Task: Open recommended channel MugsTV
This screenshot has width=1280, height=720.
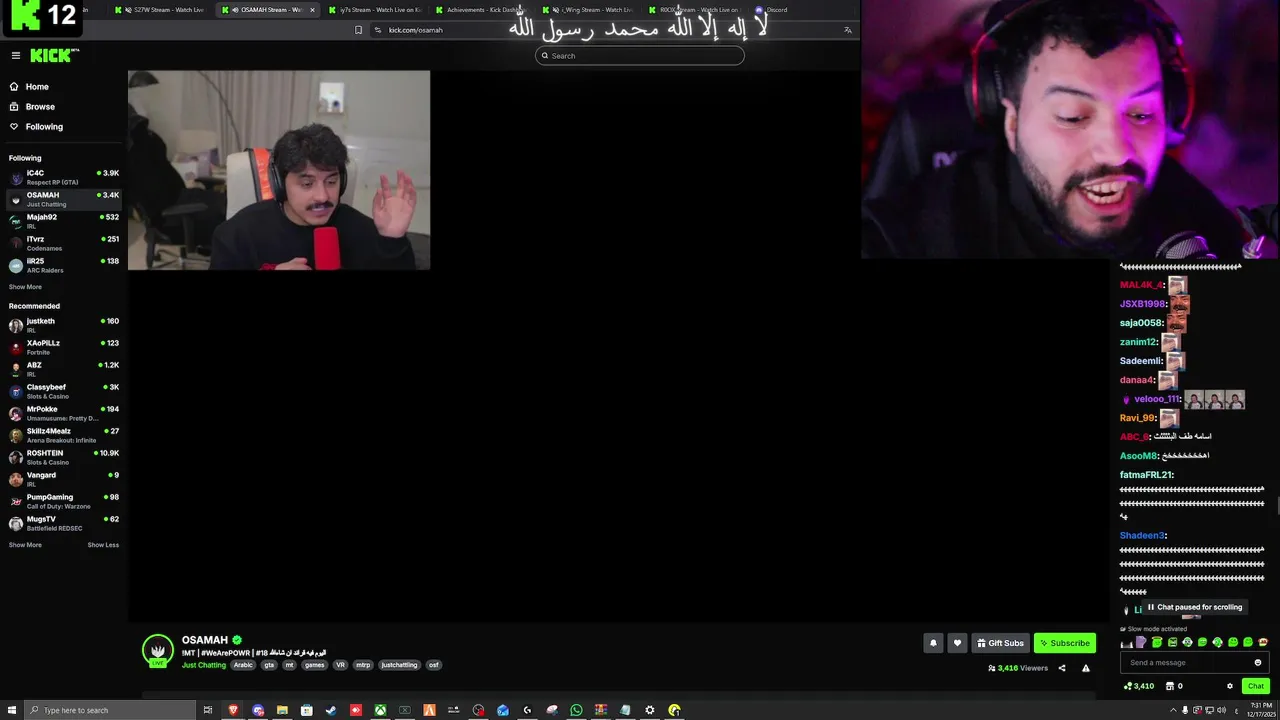Action: pos(64,523)
